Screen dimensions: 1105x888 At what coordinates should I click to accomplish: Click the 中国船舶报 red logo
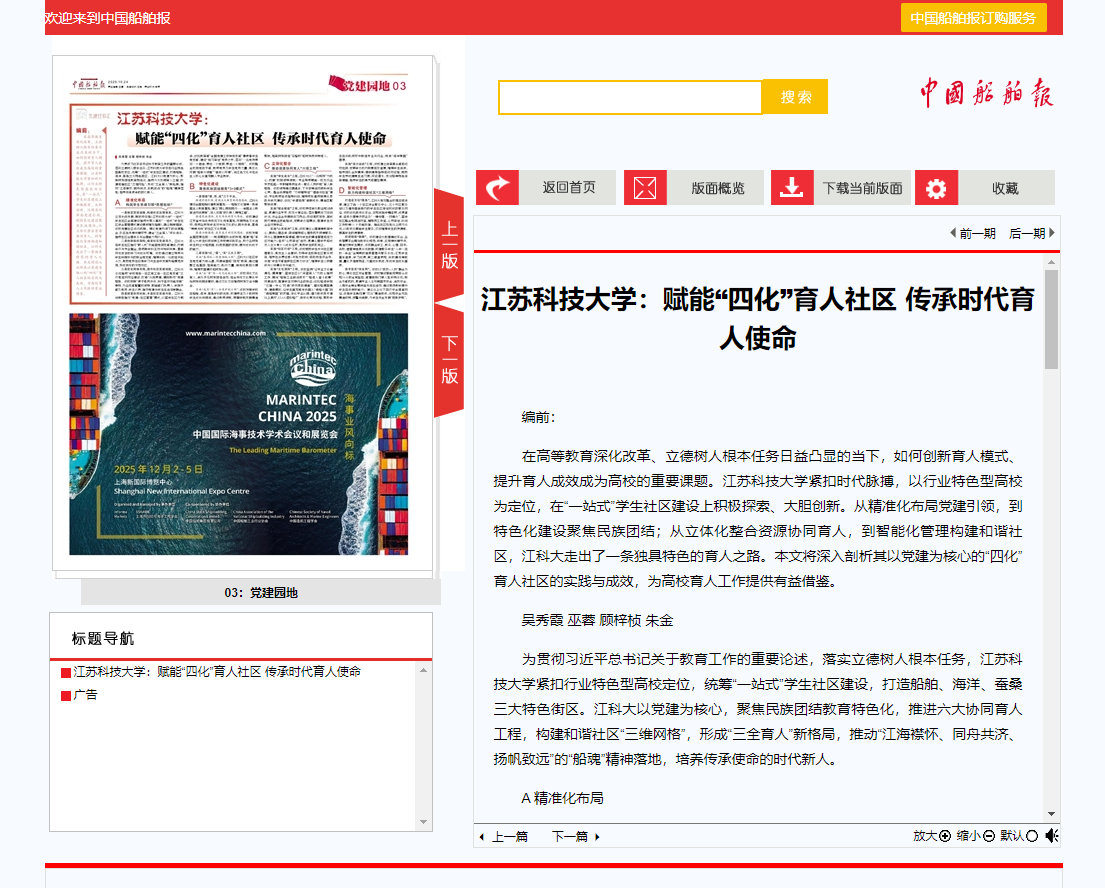(987, 94)
